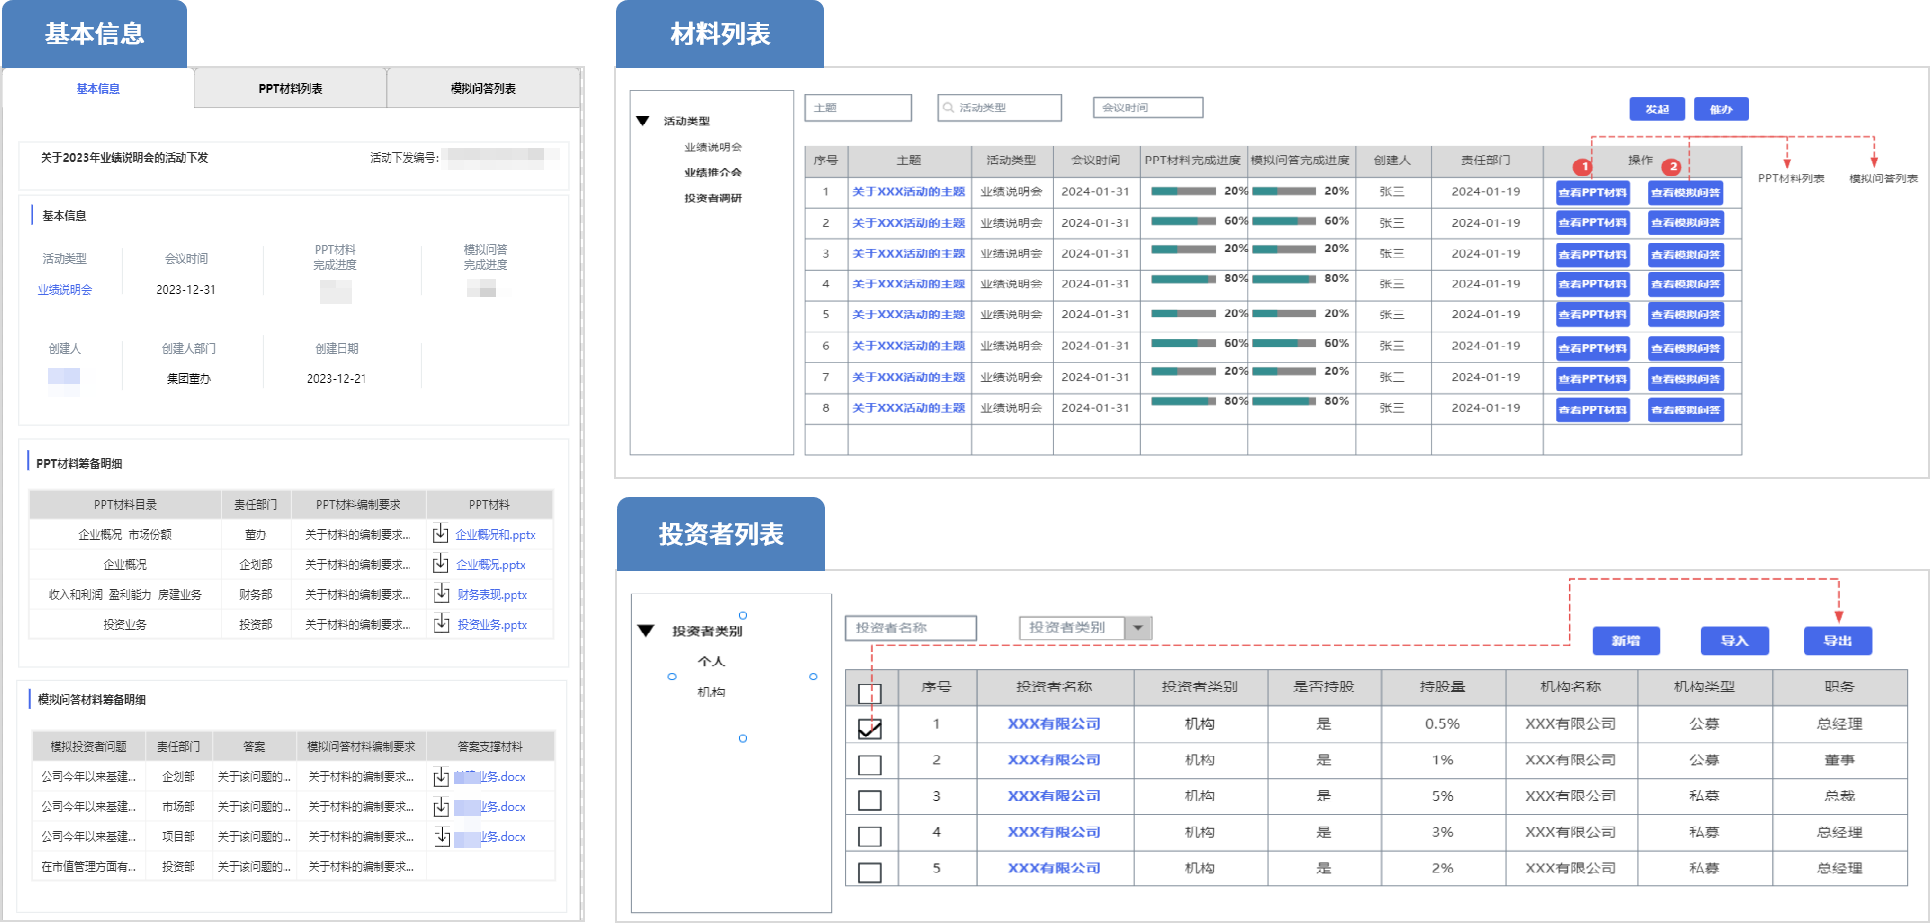Click the 持股量 column header
This screenshot has width=1930, height=923.
1442,687
